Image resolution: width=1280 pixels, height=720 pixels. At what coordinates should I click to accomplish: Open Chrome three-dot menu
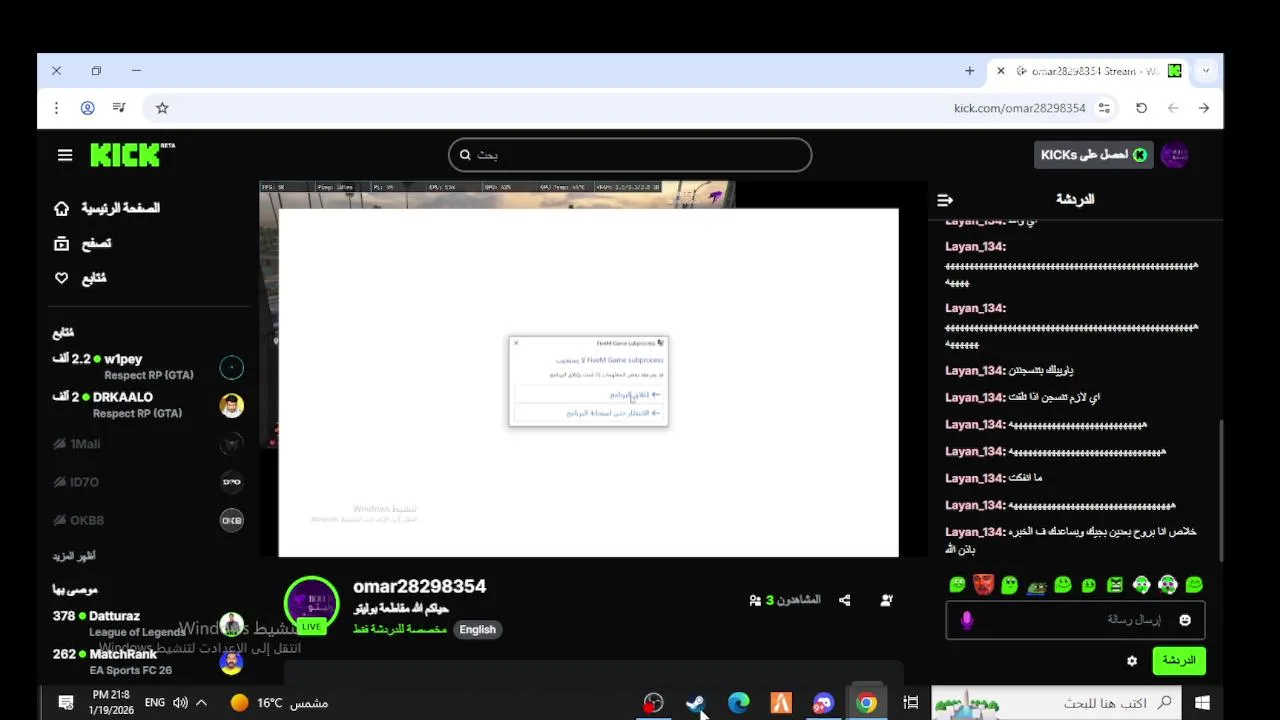[56, 108]
